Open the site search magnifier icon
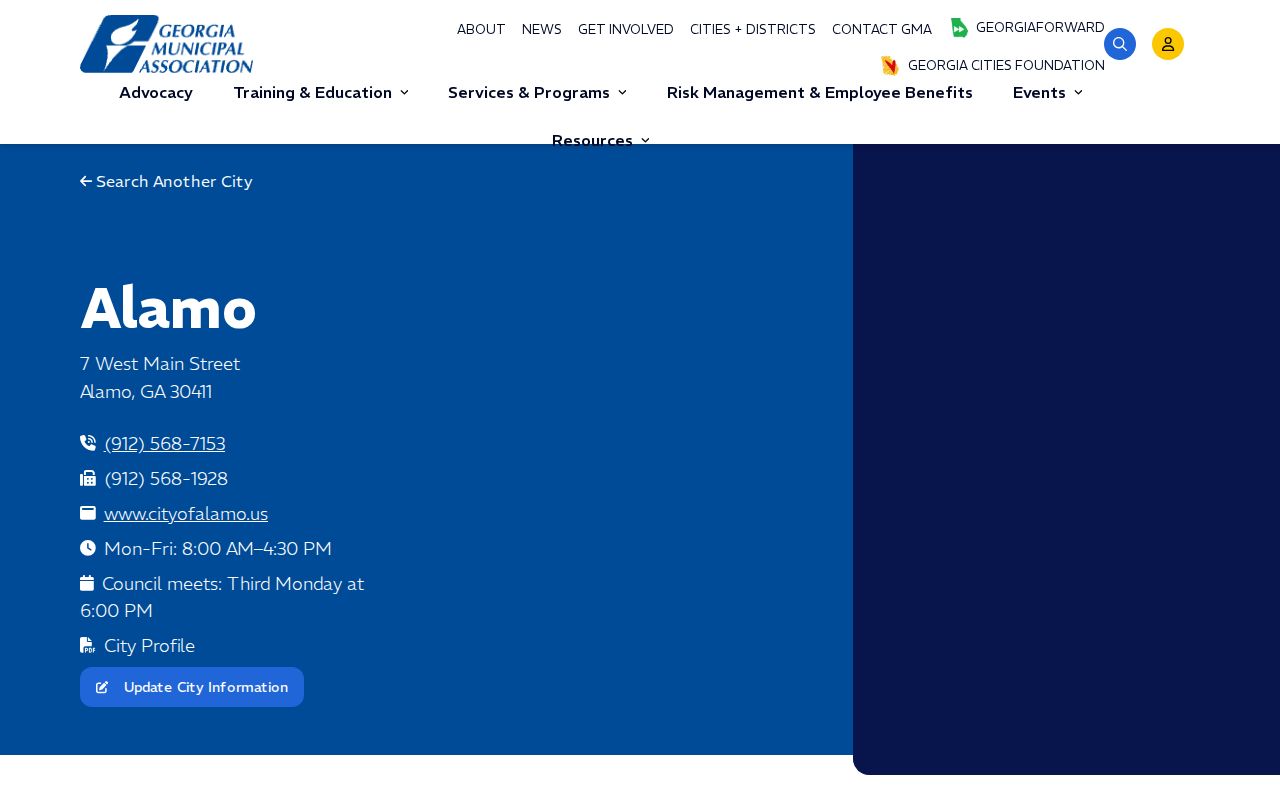Image resolution: width=1280 pixels, height=800 pixels. tap(1120, 44)
